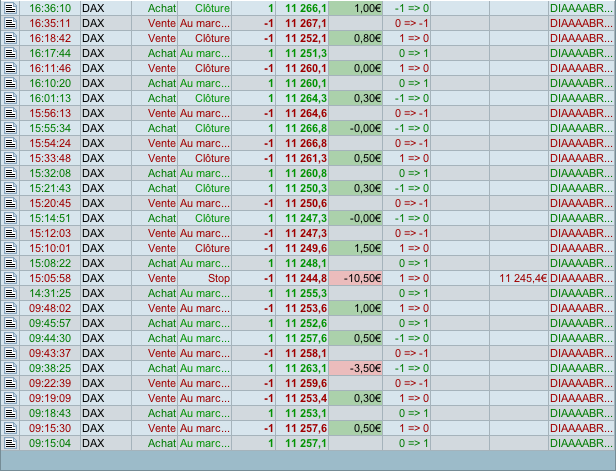Open order details icon for 15:55:34 row
Viewport: 616px width, 471px height.
coord(11,128)
